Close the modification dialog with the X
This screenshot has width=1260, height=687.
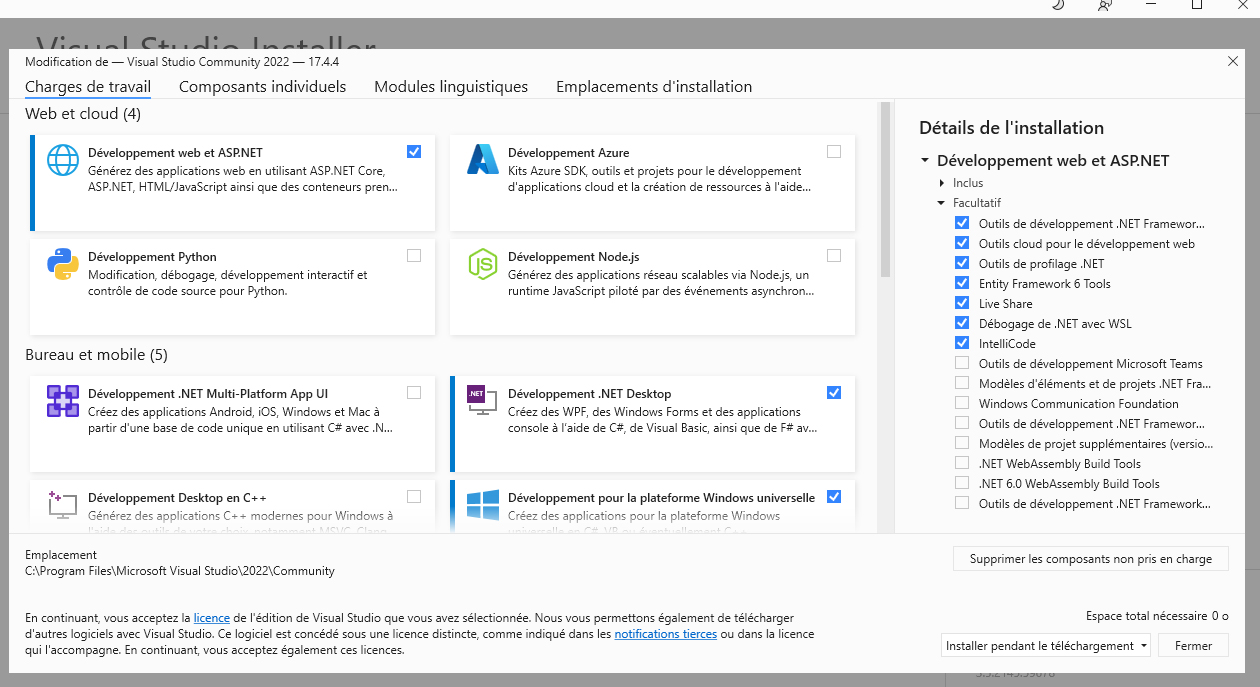coord(1232,61)
